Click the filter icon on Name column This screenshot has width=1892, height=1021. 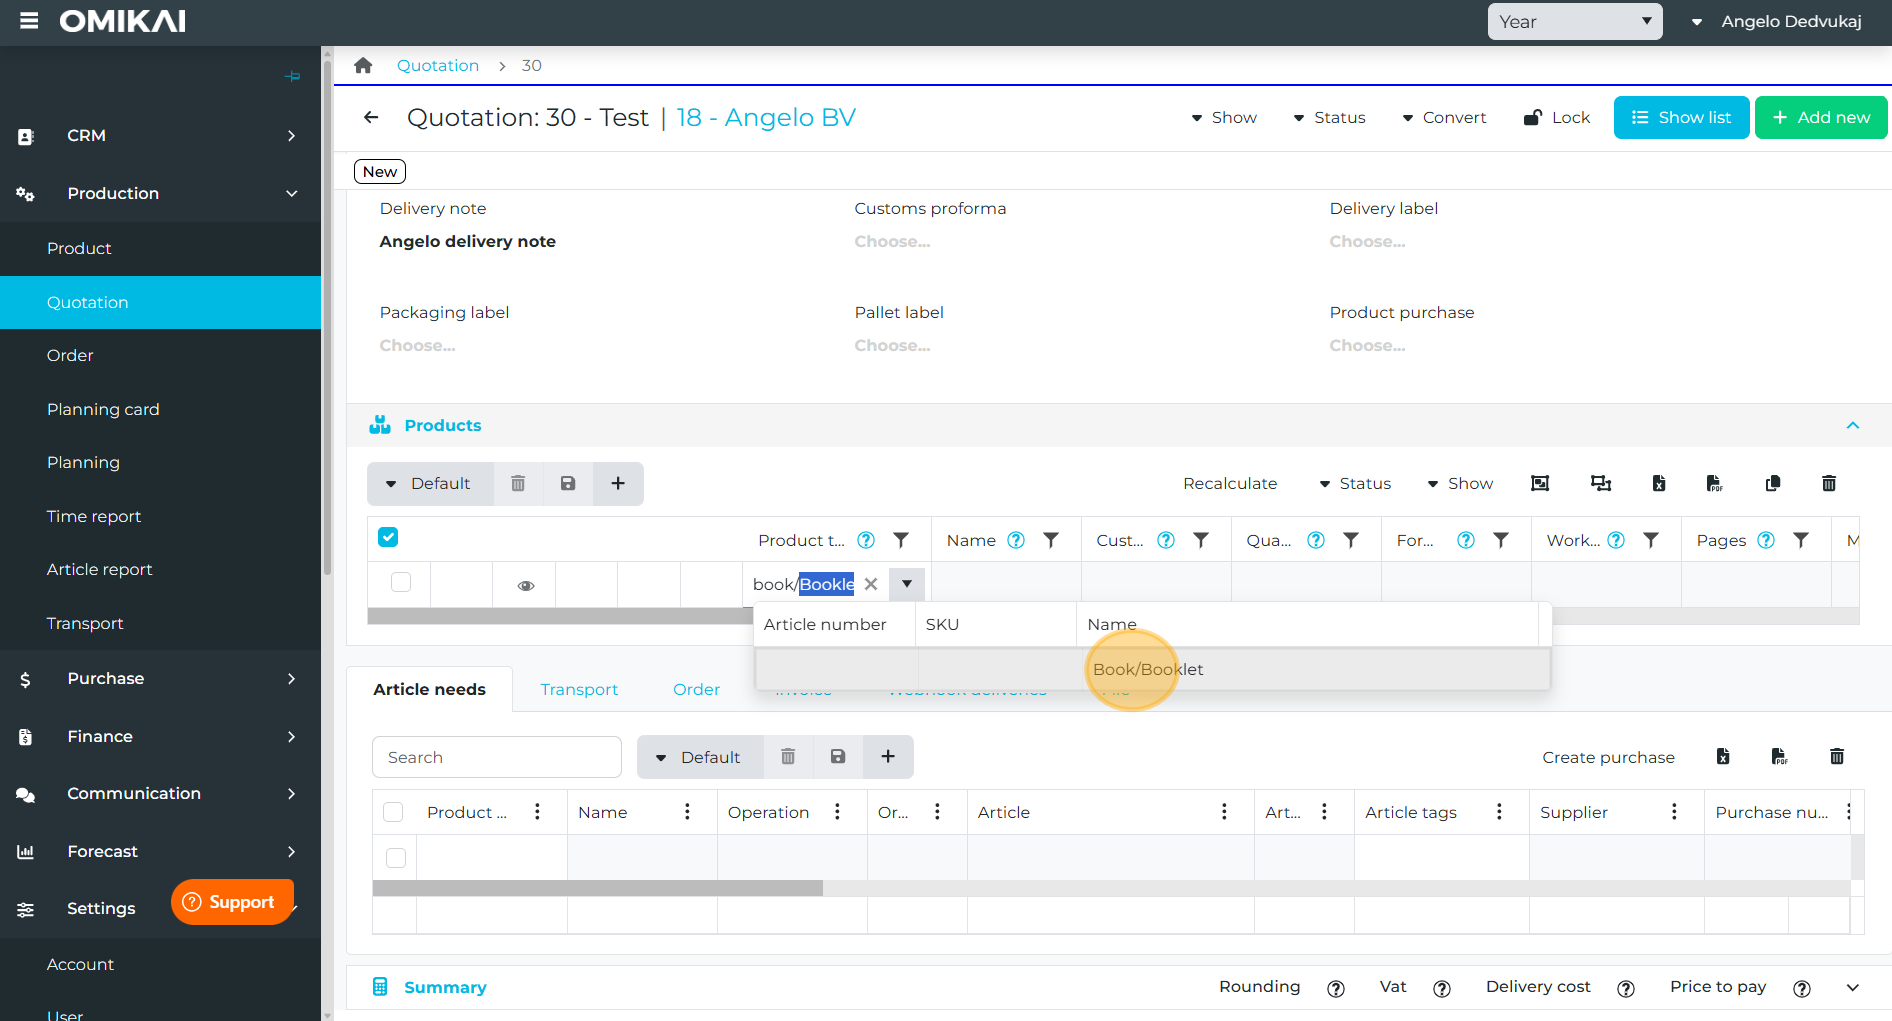1051,540
